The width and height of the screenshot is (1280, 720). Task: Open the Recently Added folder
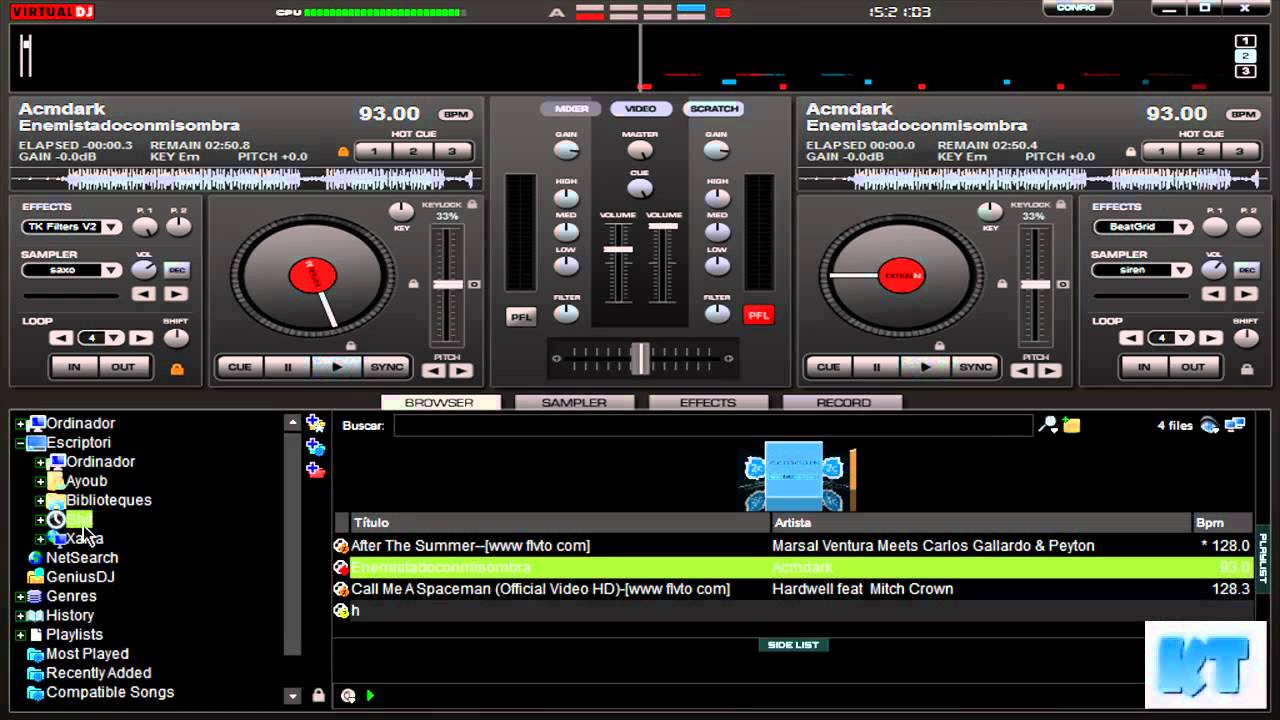[89, 673]
